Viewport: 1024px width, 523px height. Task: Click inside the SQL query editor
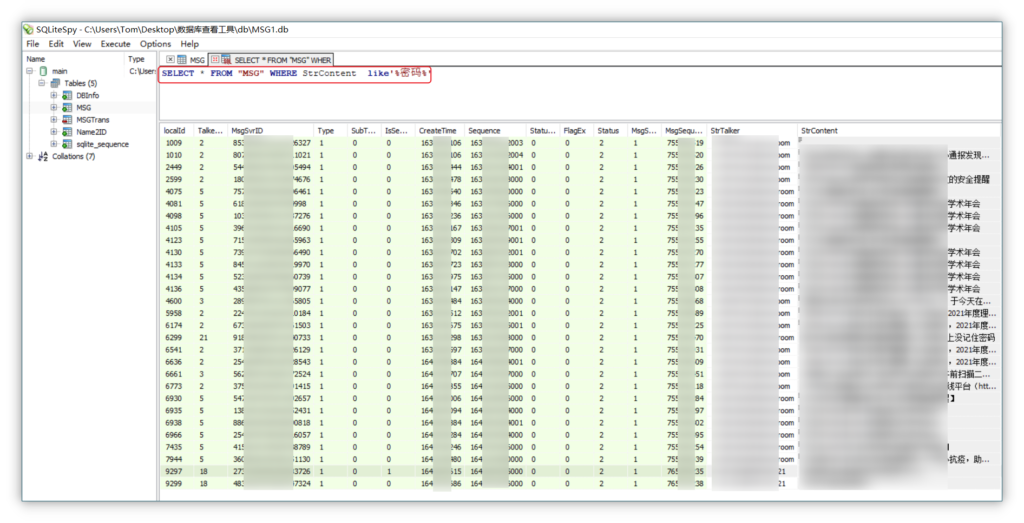580,93
